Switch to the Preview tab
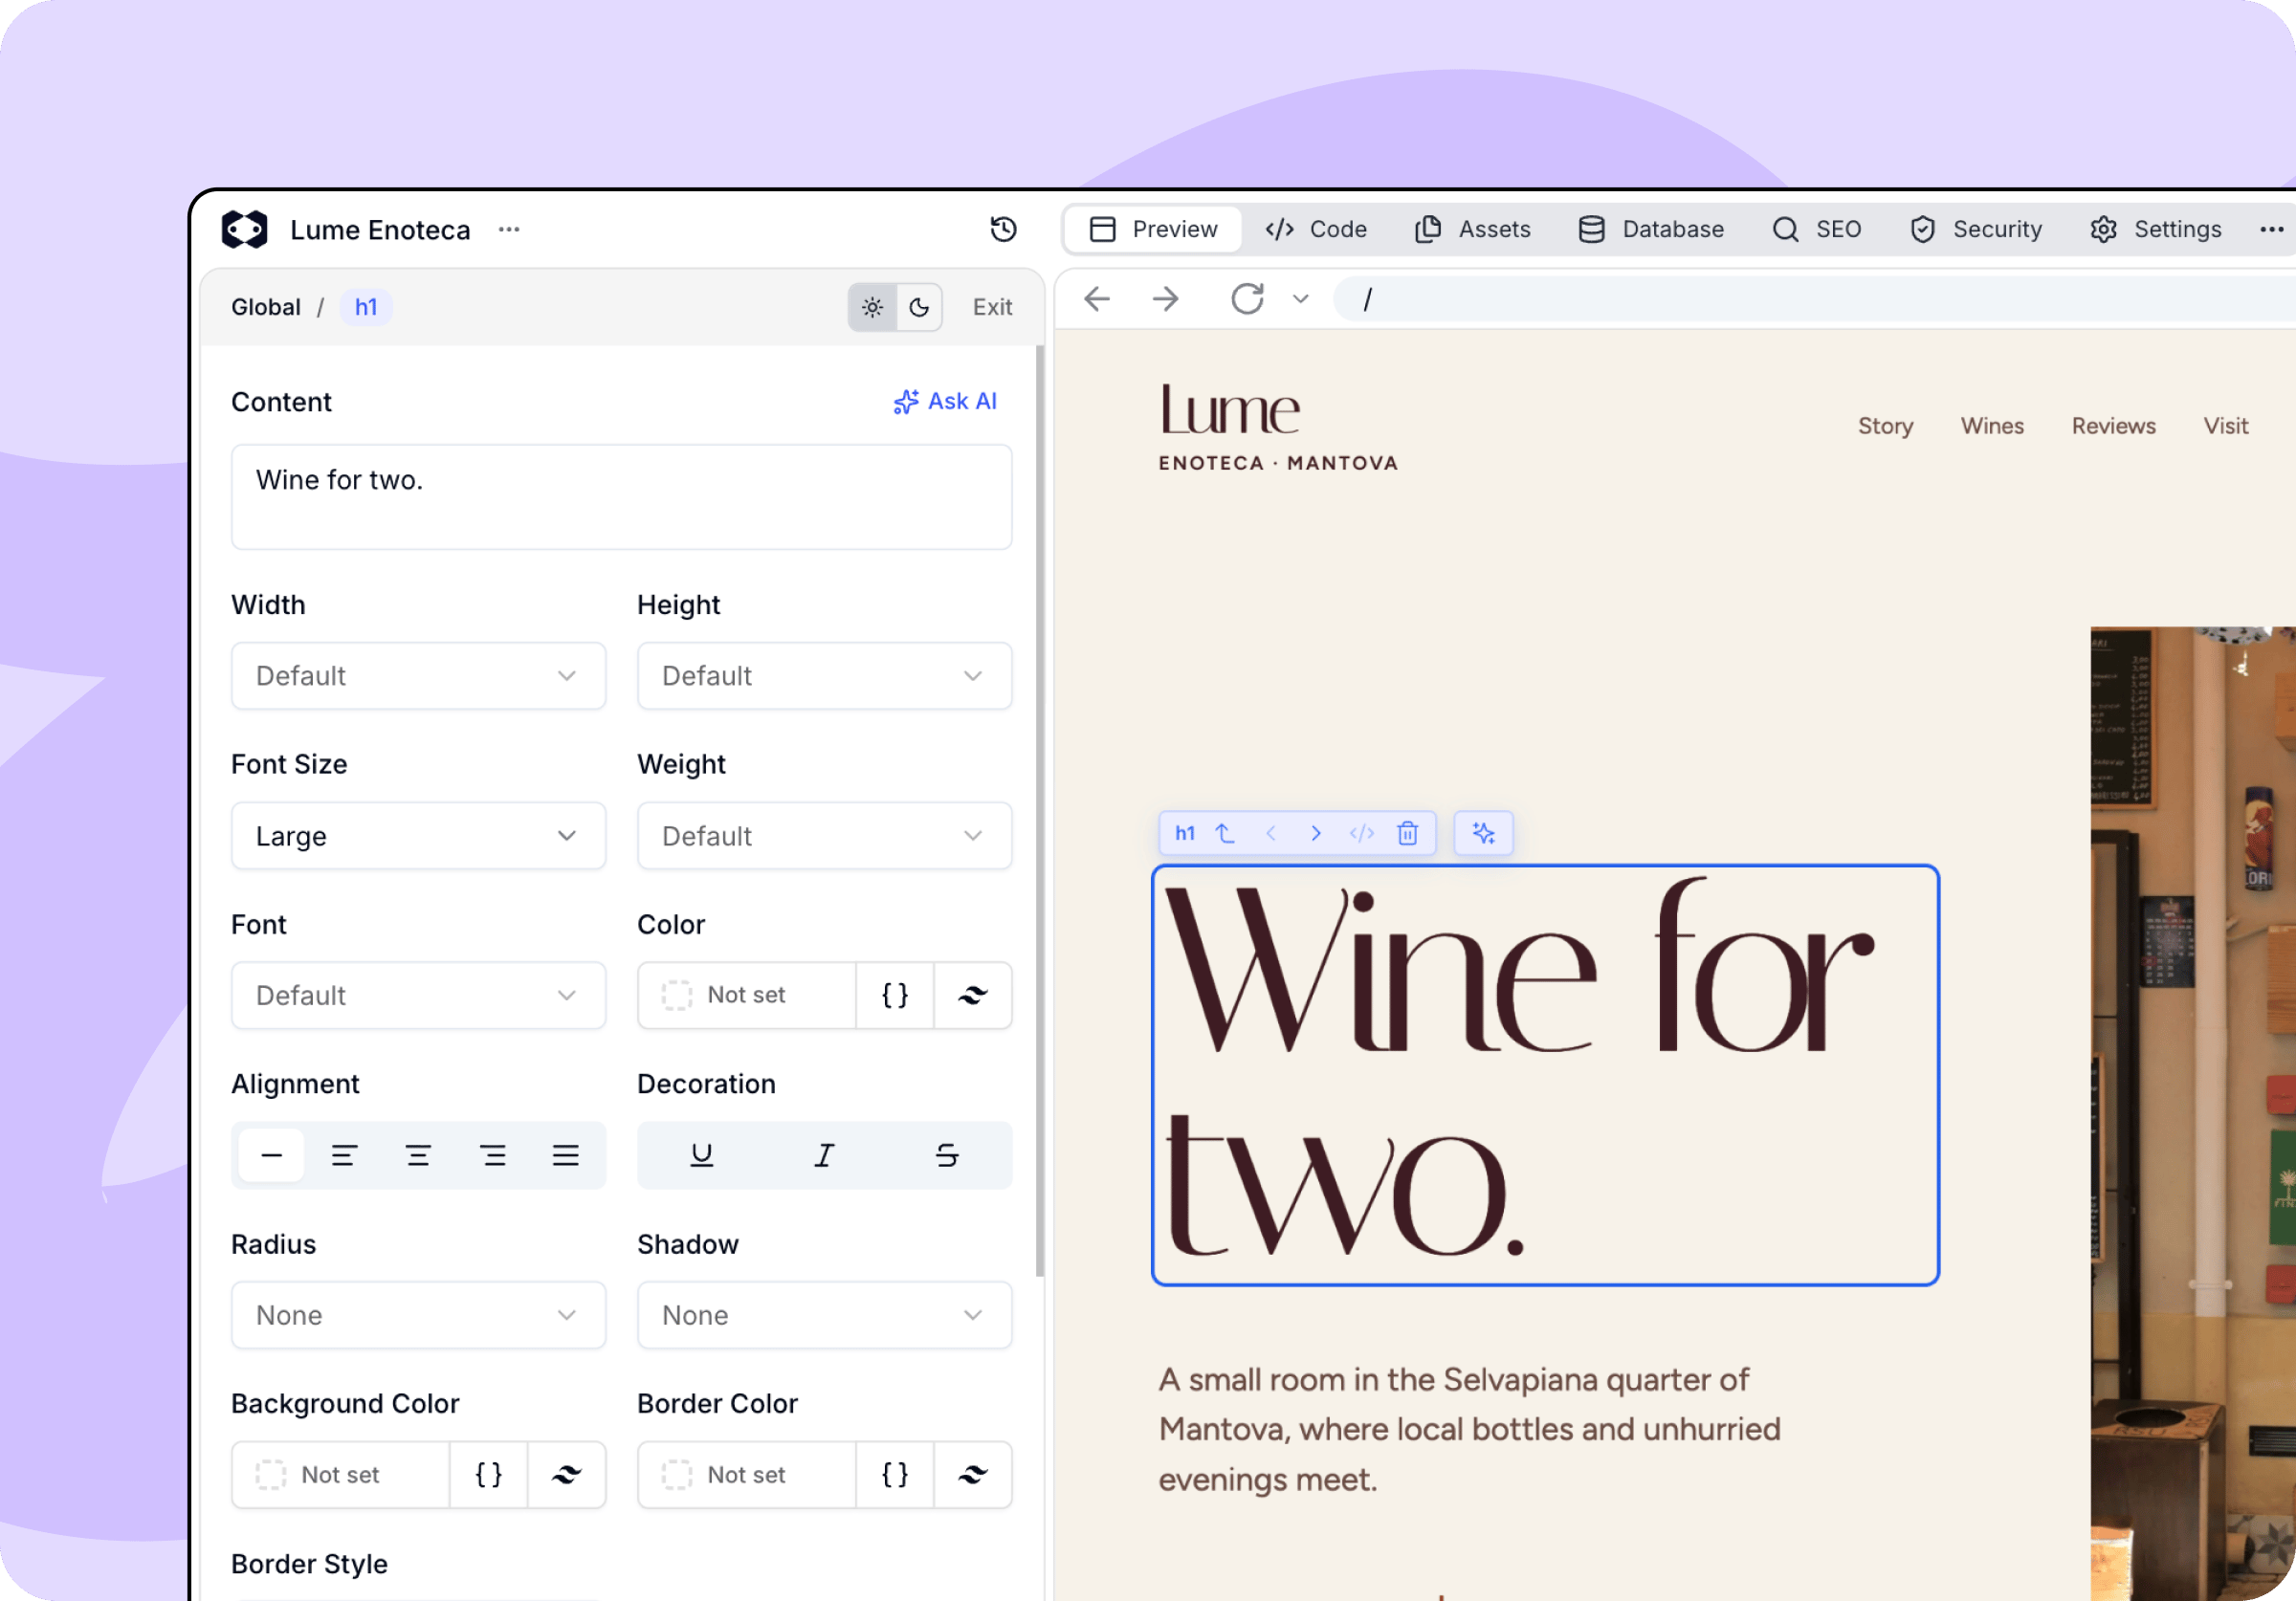This screenshot has height=1601, width=2296. click(x=1153, y=229)
